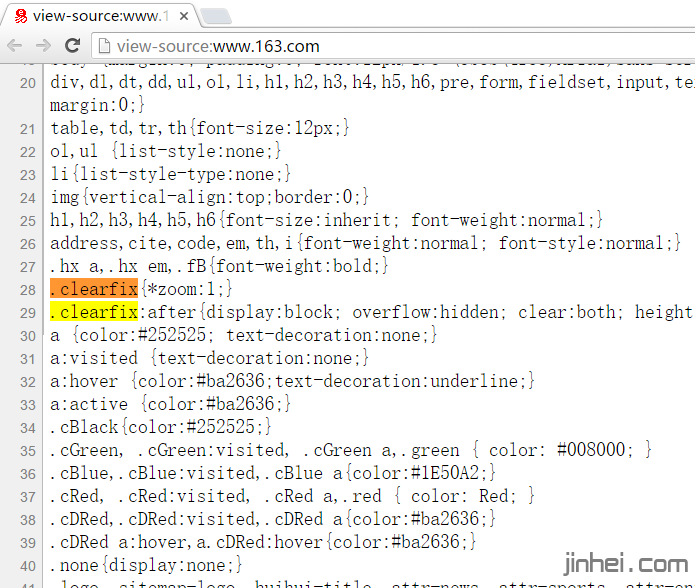This screenshot has width=695, height=588.
Task: Go back with the browser back arrow
Action: (15, 45)
